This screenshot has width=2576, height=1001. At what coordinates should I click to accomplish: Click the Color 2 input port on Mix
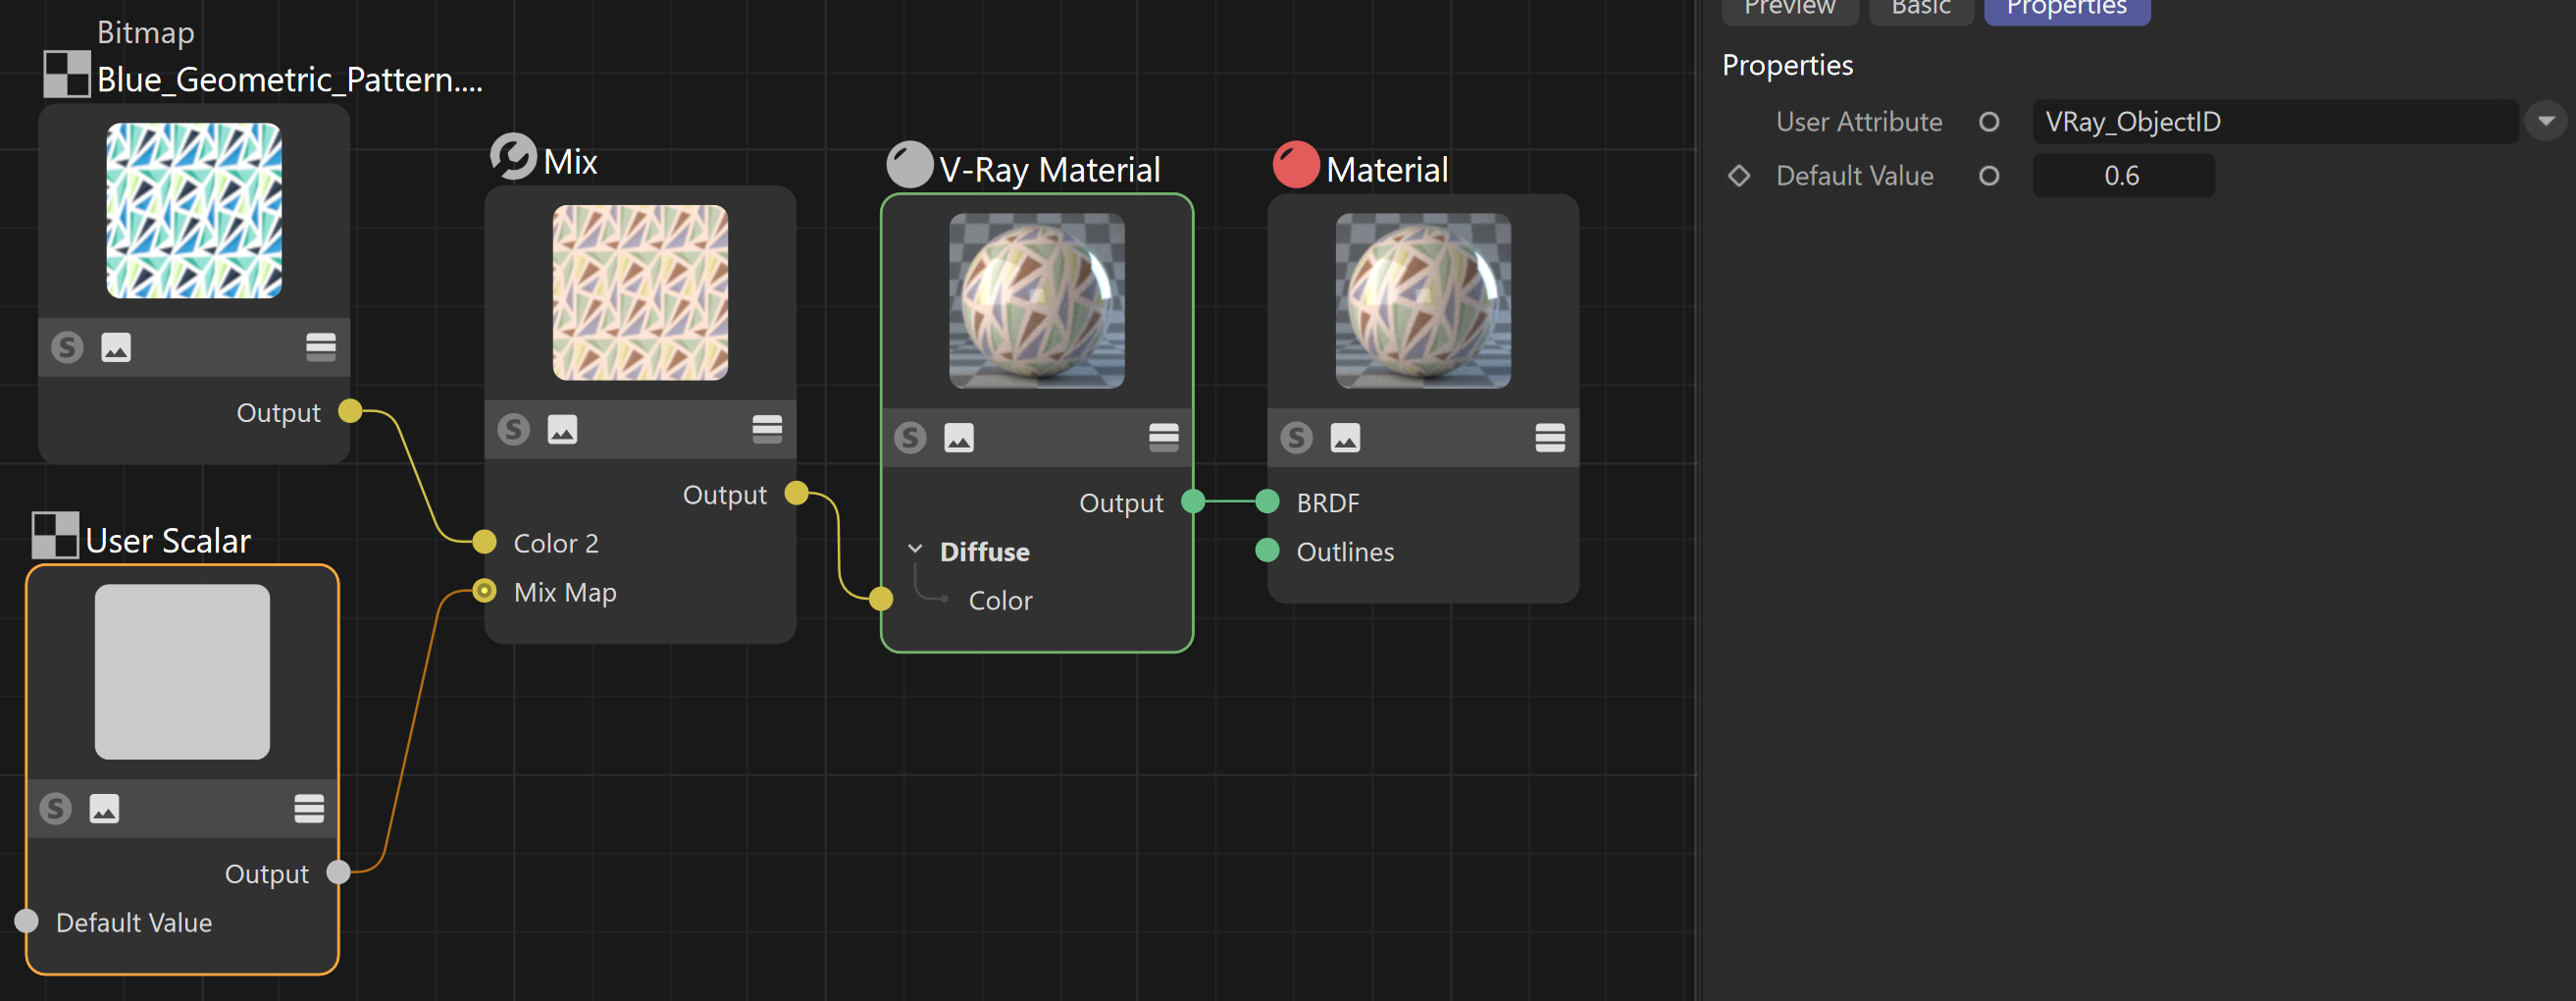(484, 542)
